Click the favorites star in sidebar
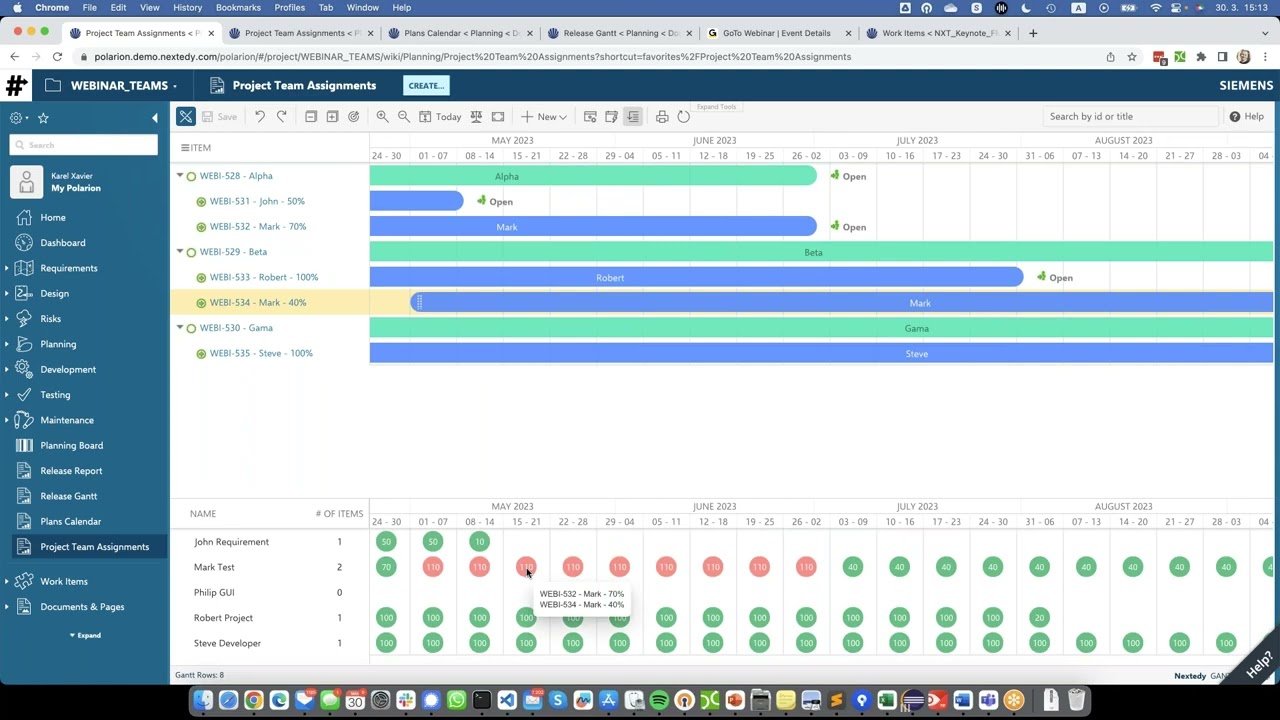This screenshot has width=1280, height=720. (43, 118)
